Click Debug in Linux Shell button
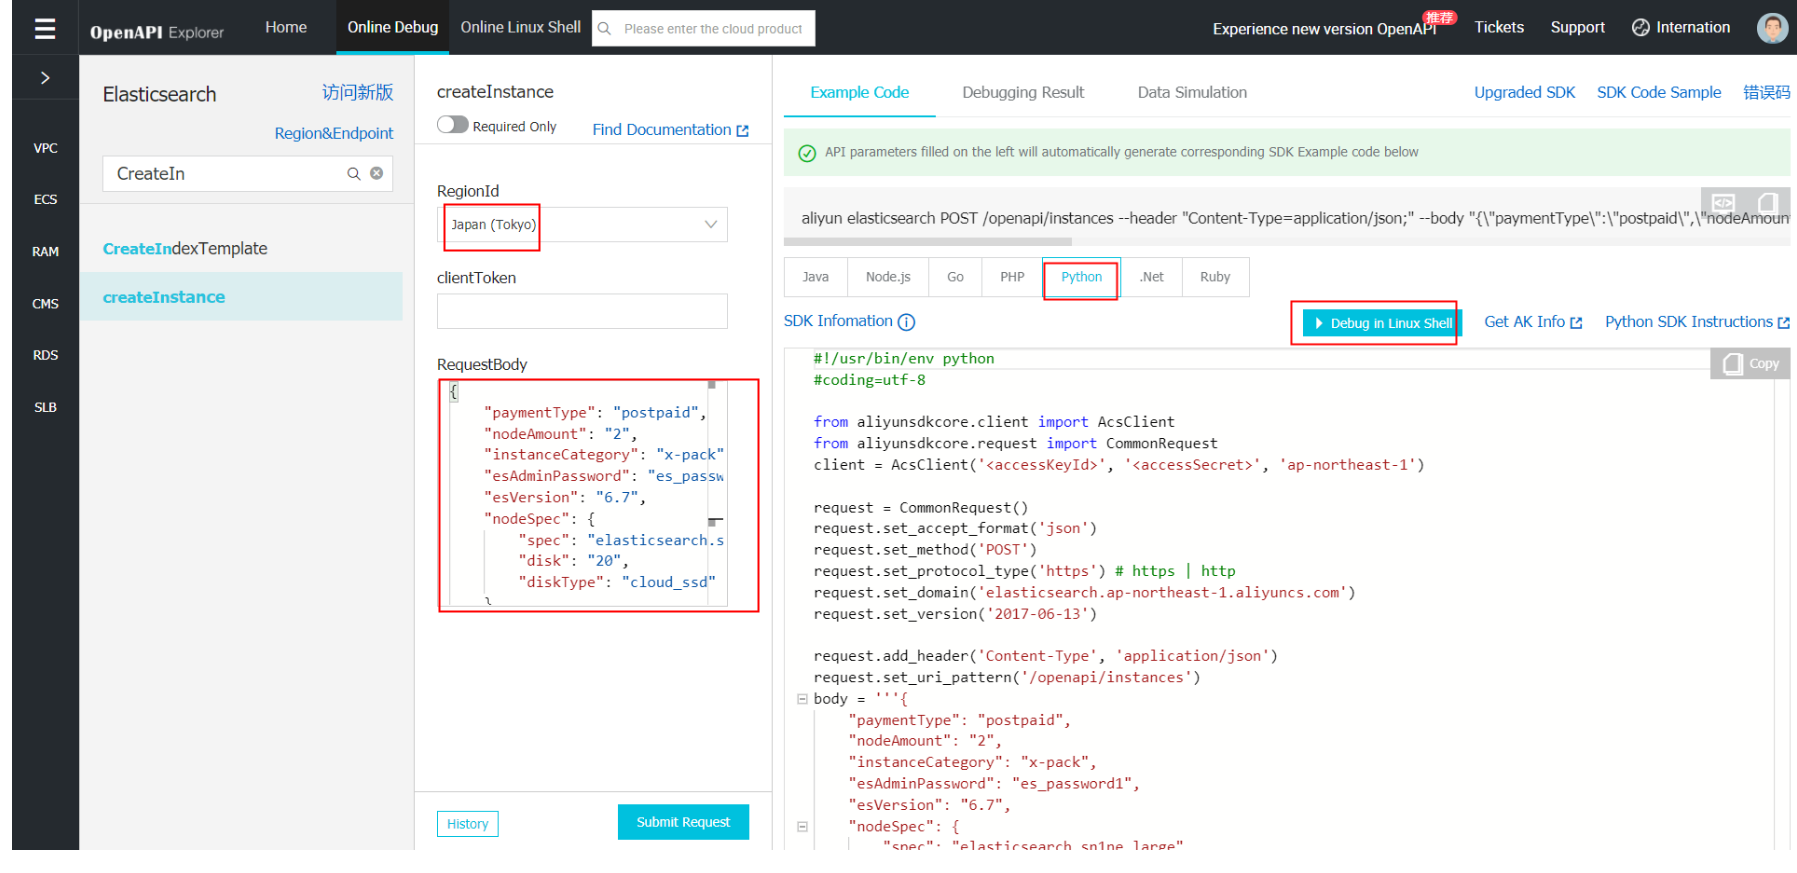The image size is (1797, 873). pyautogui.click(x=1383, y=323)
